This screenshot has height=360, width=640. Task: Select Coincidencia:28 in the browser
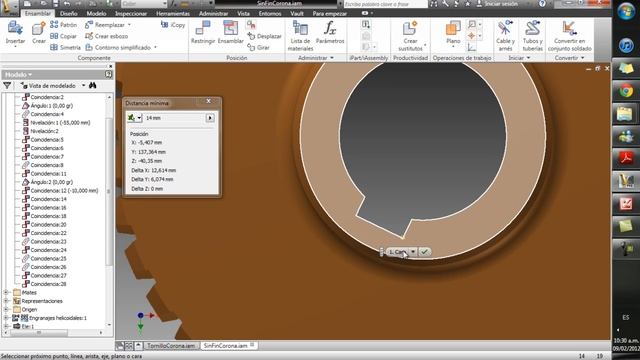[x=44, y=284]
